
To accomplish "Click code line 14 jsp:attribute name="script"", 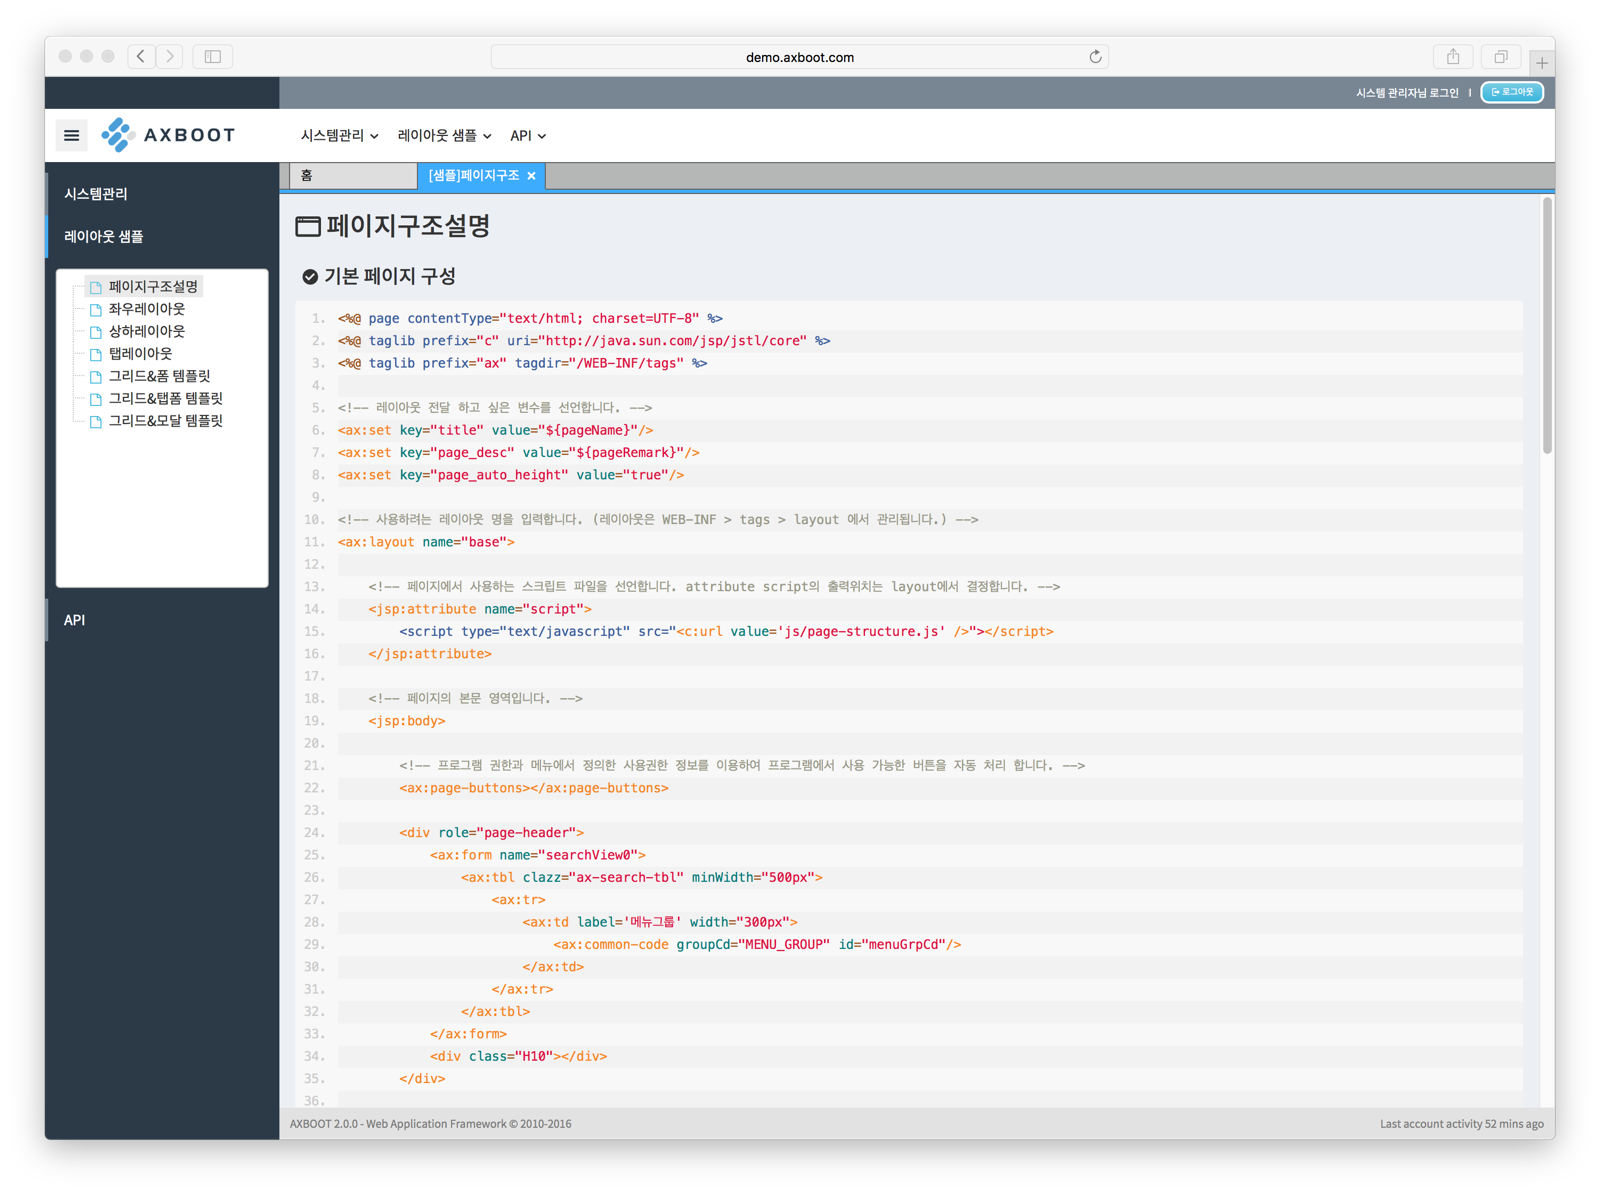I will tap(480, 609).
